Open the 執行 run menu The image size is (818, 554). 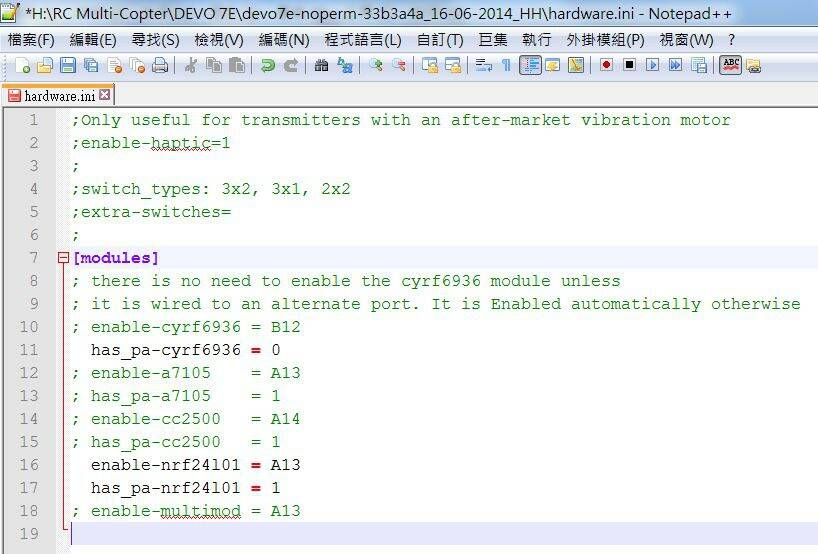click(537, 40)
